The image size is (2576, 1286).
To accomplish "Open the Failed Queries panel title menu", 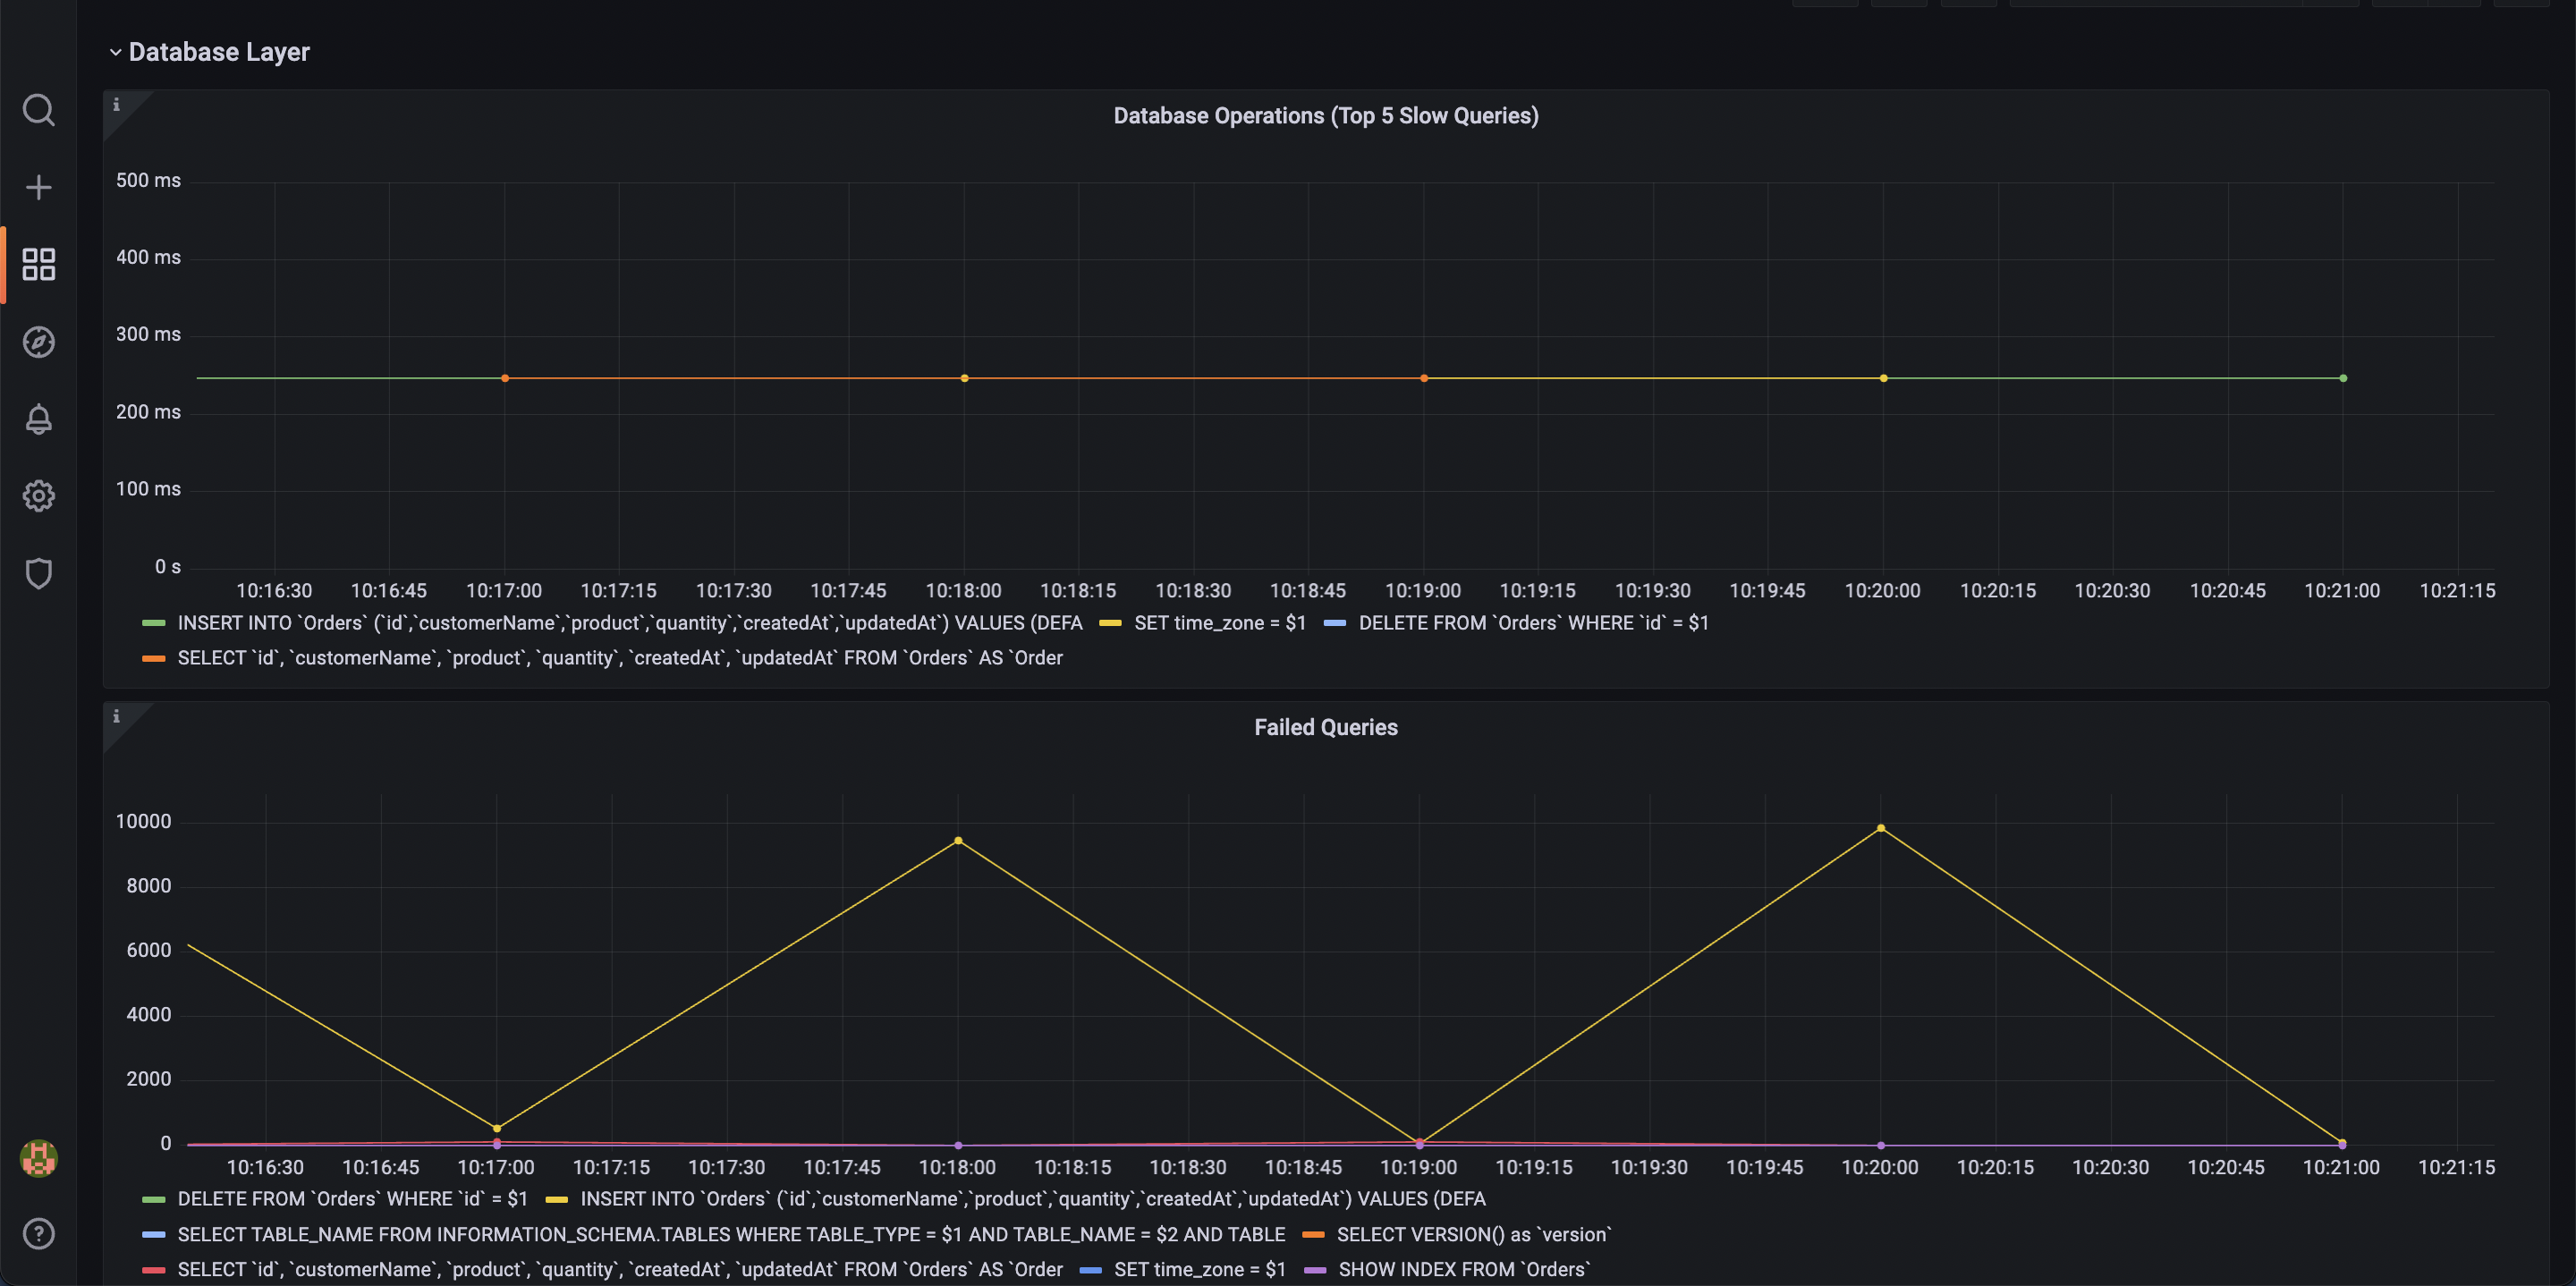I will (1325, 727).
